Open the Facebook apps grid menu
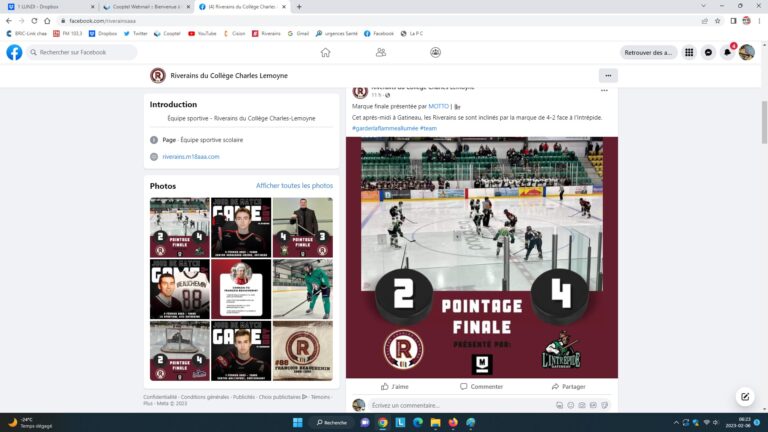This screenshot has width=768, height=432. [x=689, y=52]
